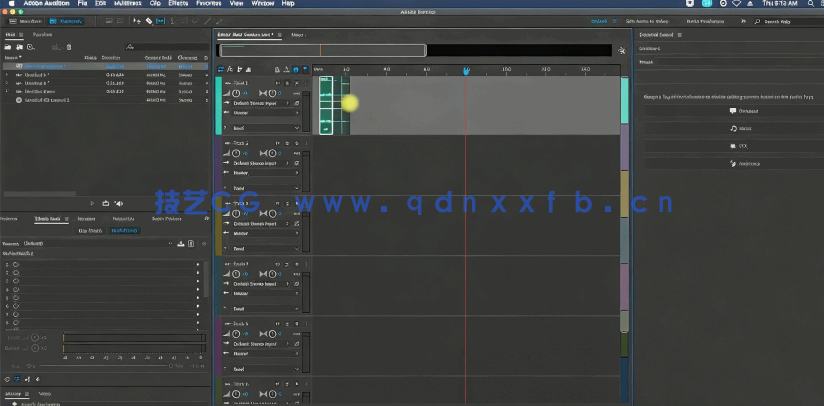Click the save preset icon in Effects Rack
Viewport: 824px width, 406px height.
(180, 243)
